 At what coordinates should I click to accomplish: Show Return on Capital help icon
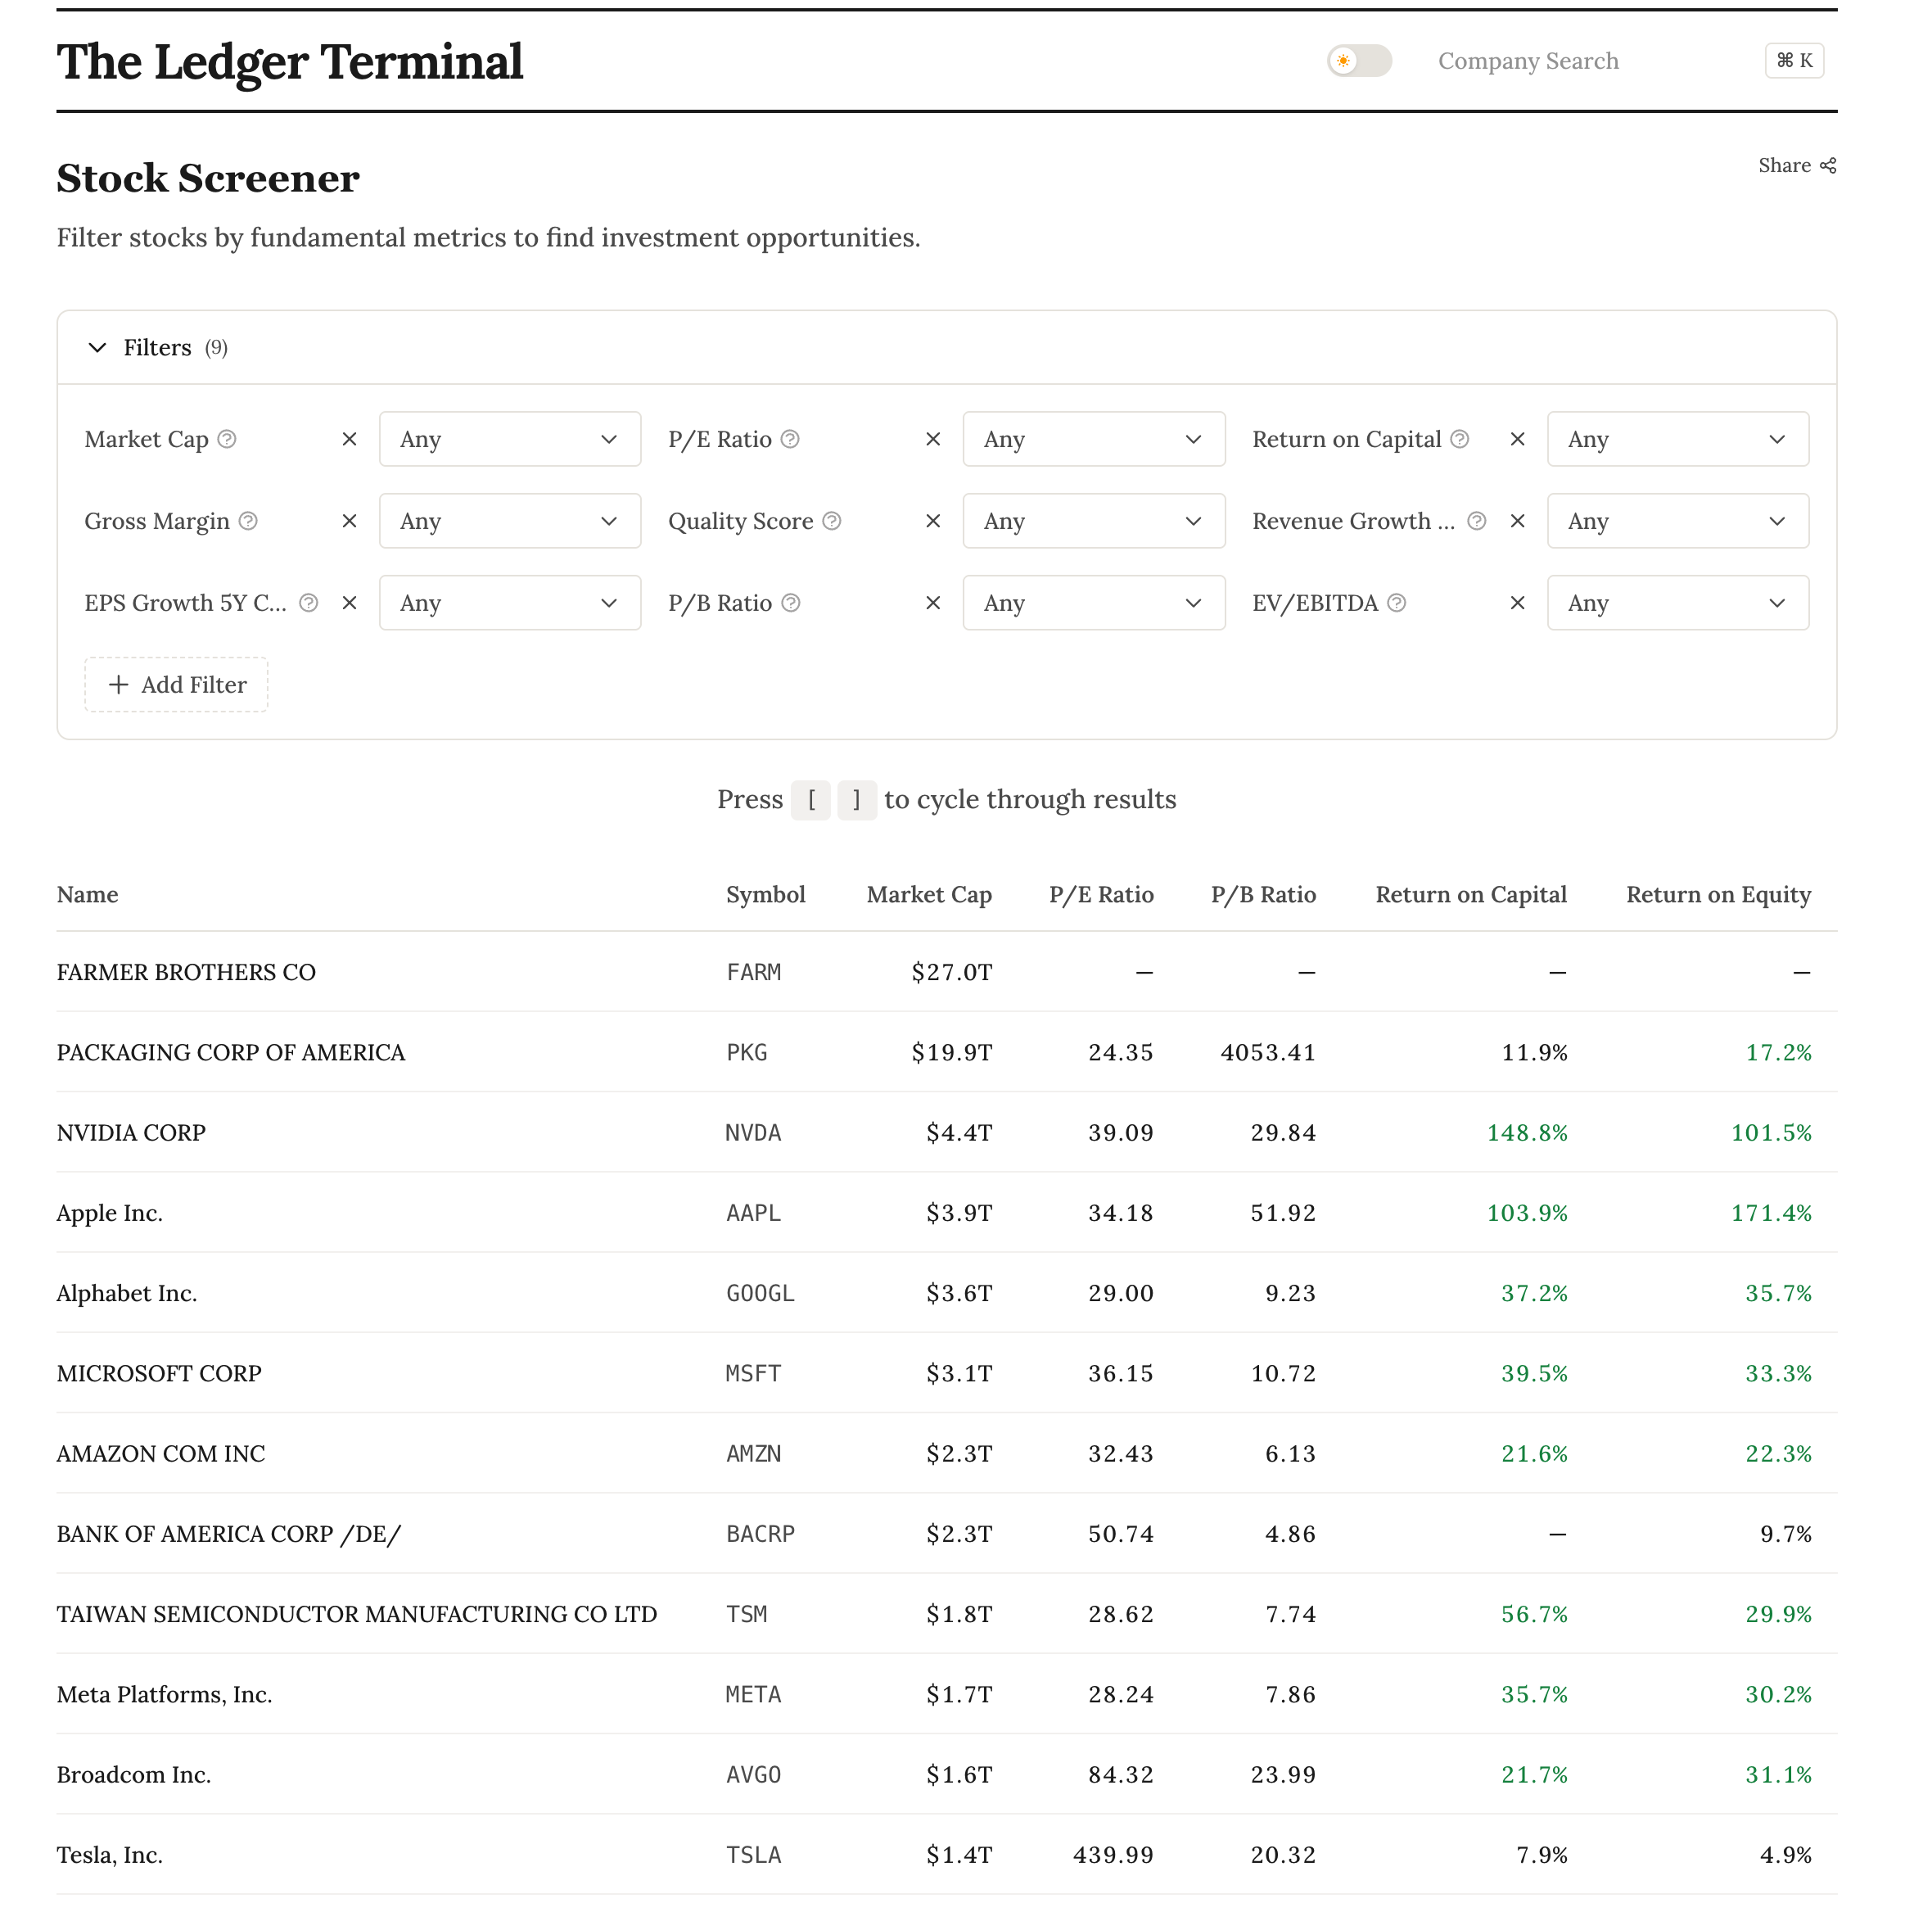tap(1460, 439)
